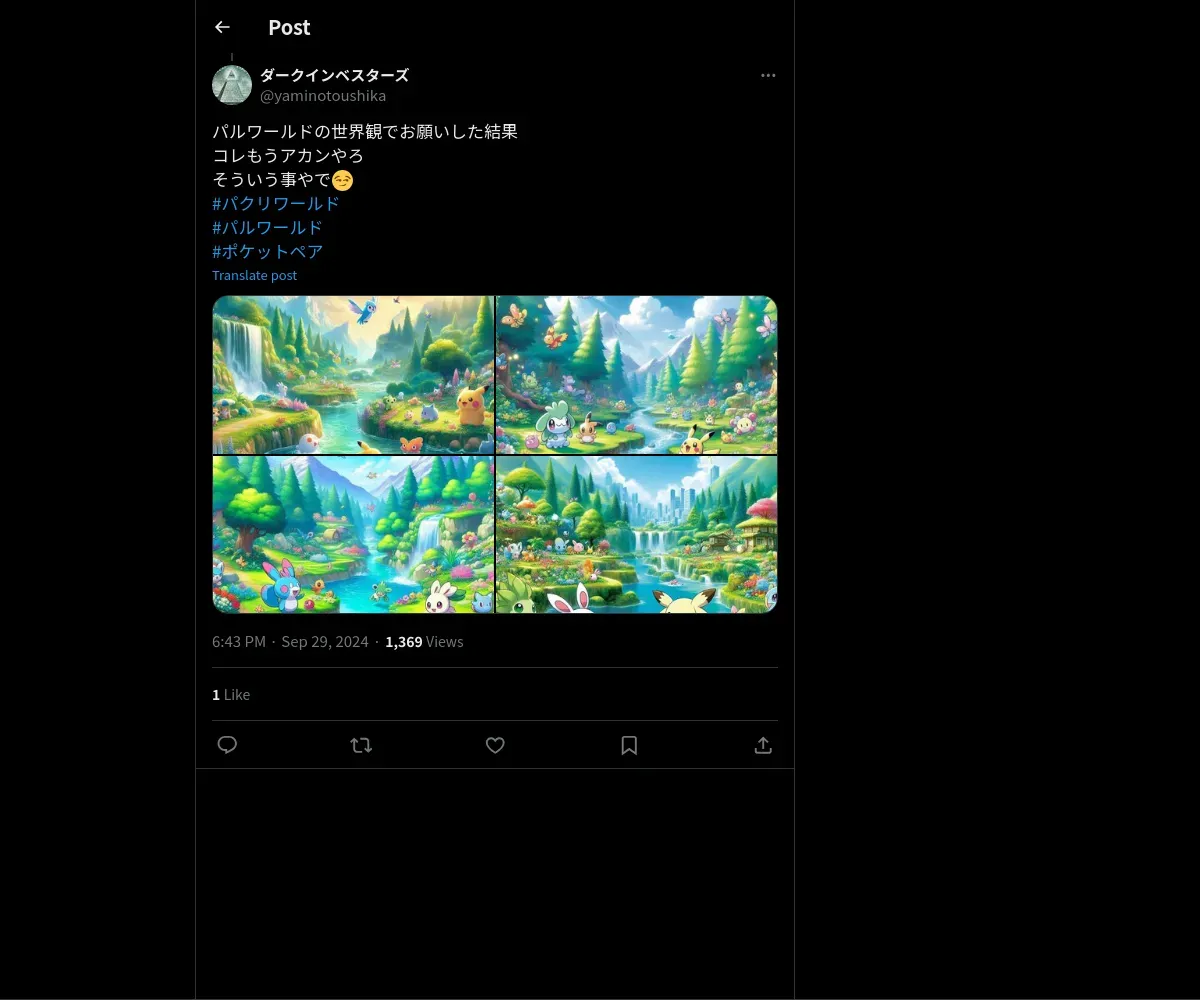Image resolution: width=1200 pixels, height=1000 pixels.
Task: Open the @yaminotoushika handle link
Action: [323, 96]
